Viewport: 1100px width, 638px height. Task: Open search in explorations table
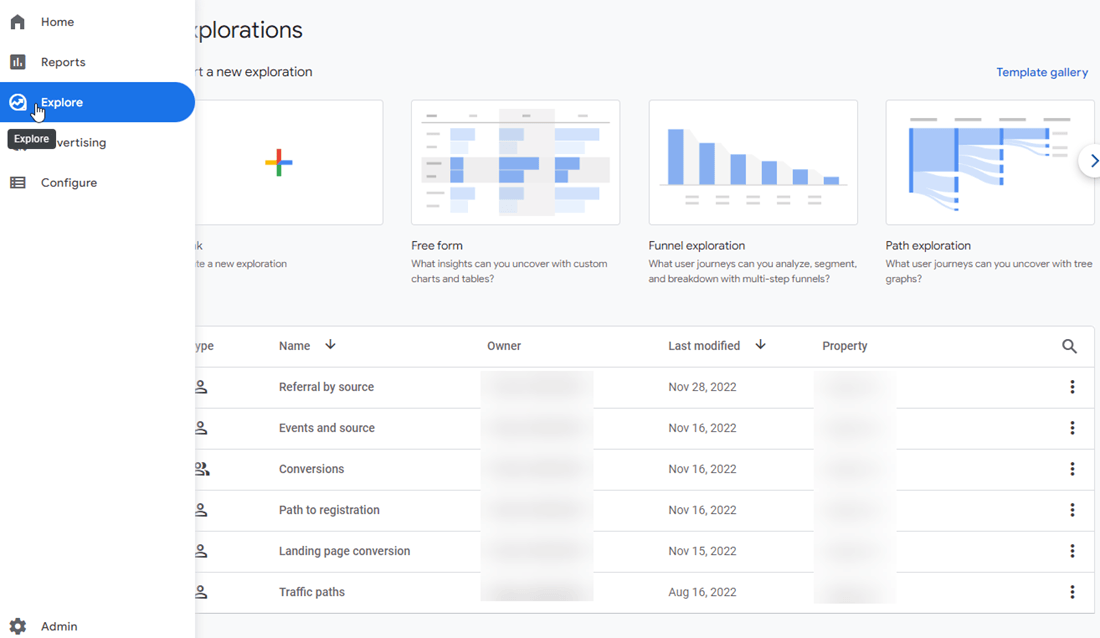1069,346
